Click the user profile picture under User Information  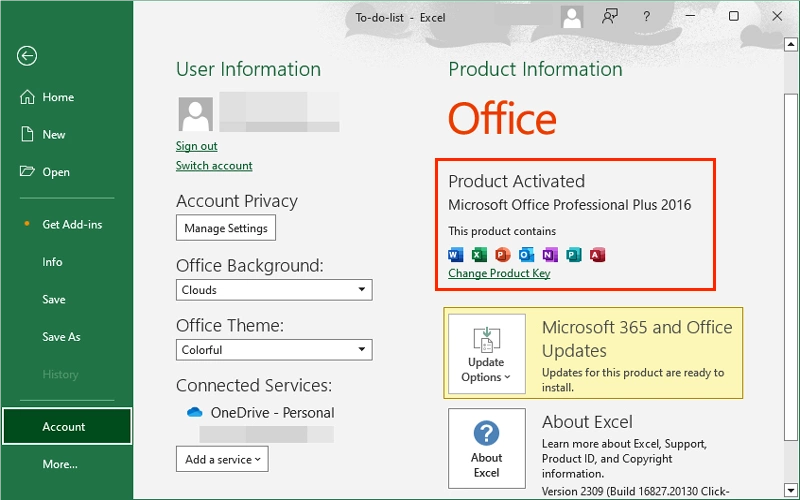tap(195, 114)
